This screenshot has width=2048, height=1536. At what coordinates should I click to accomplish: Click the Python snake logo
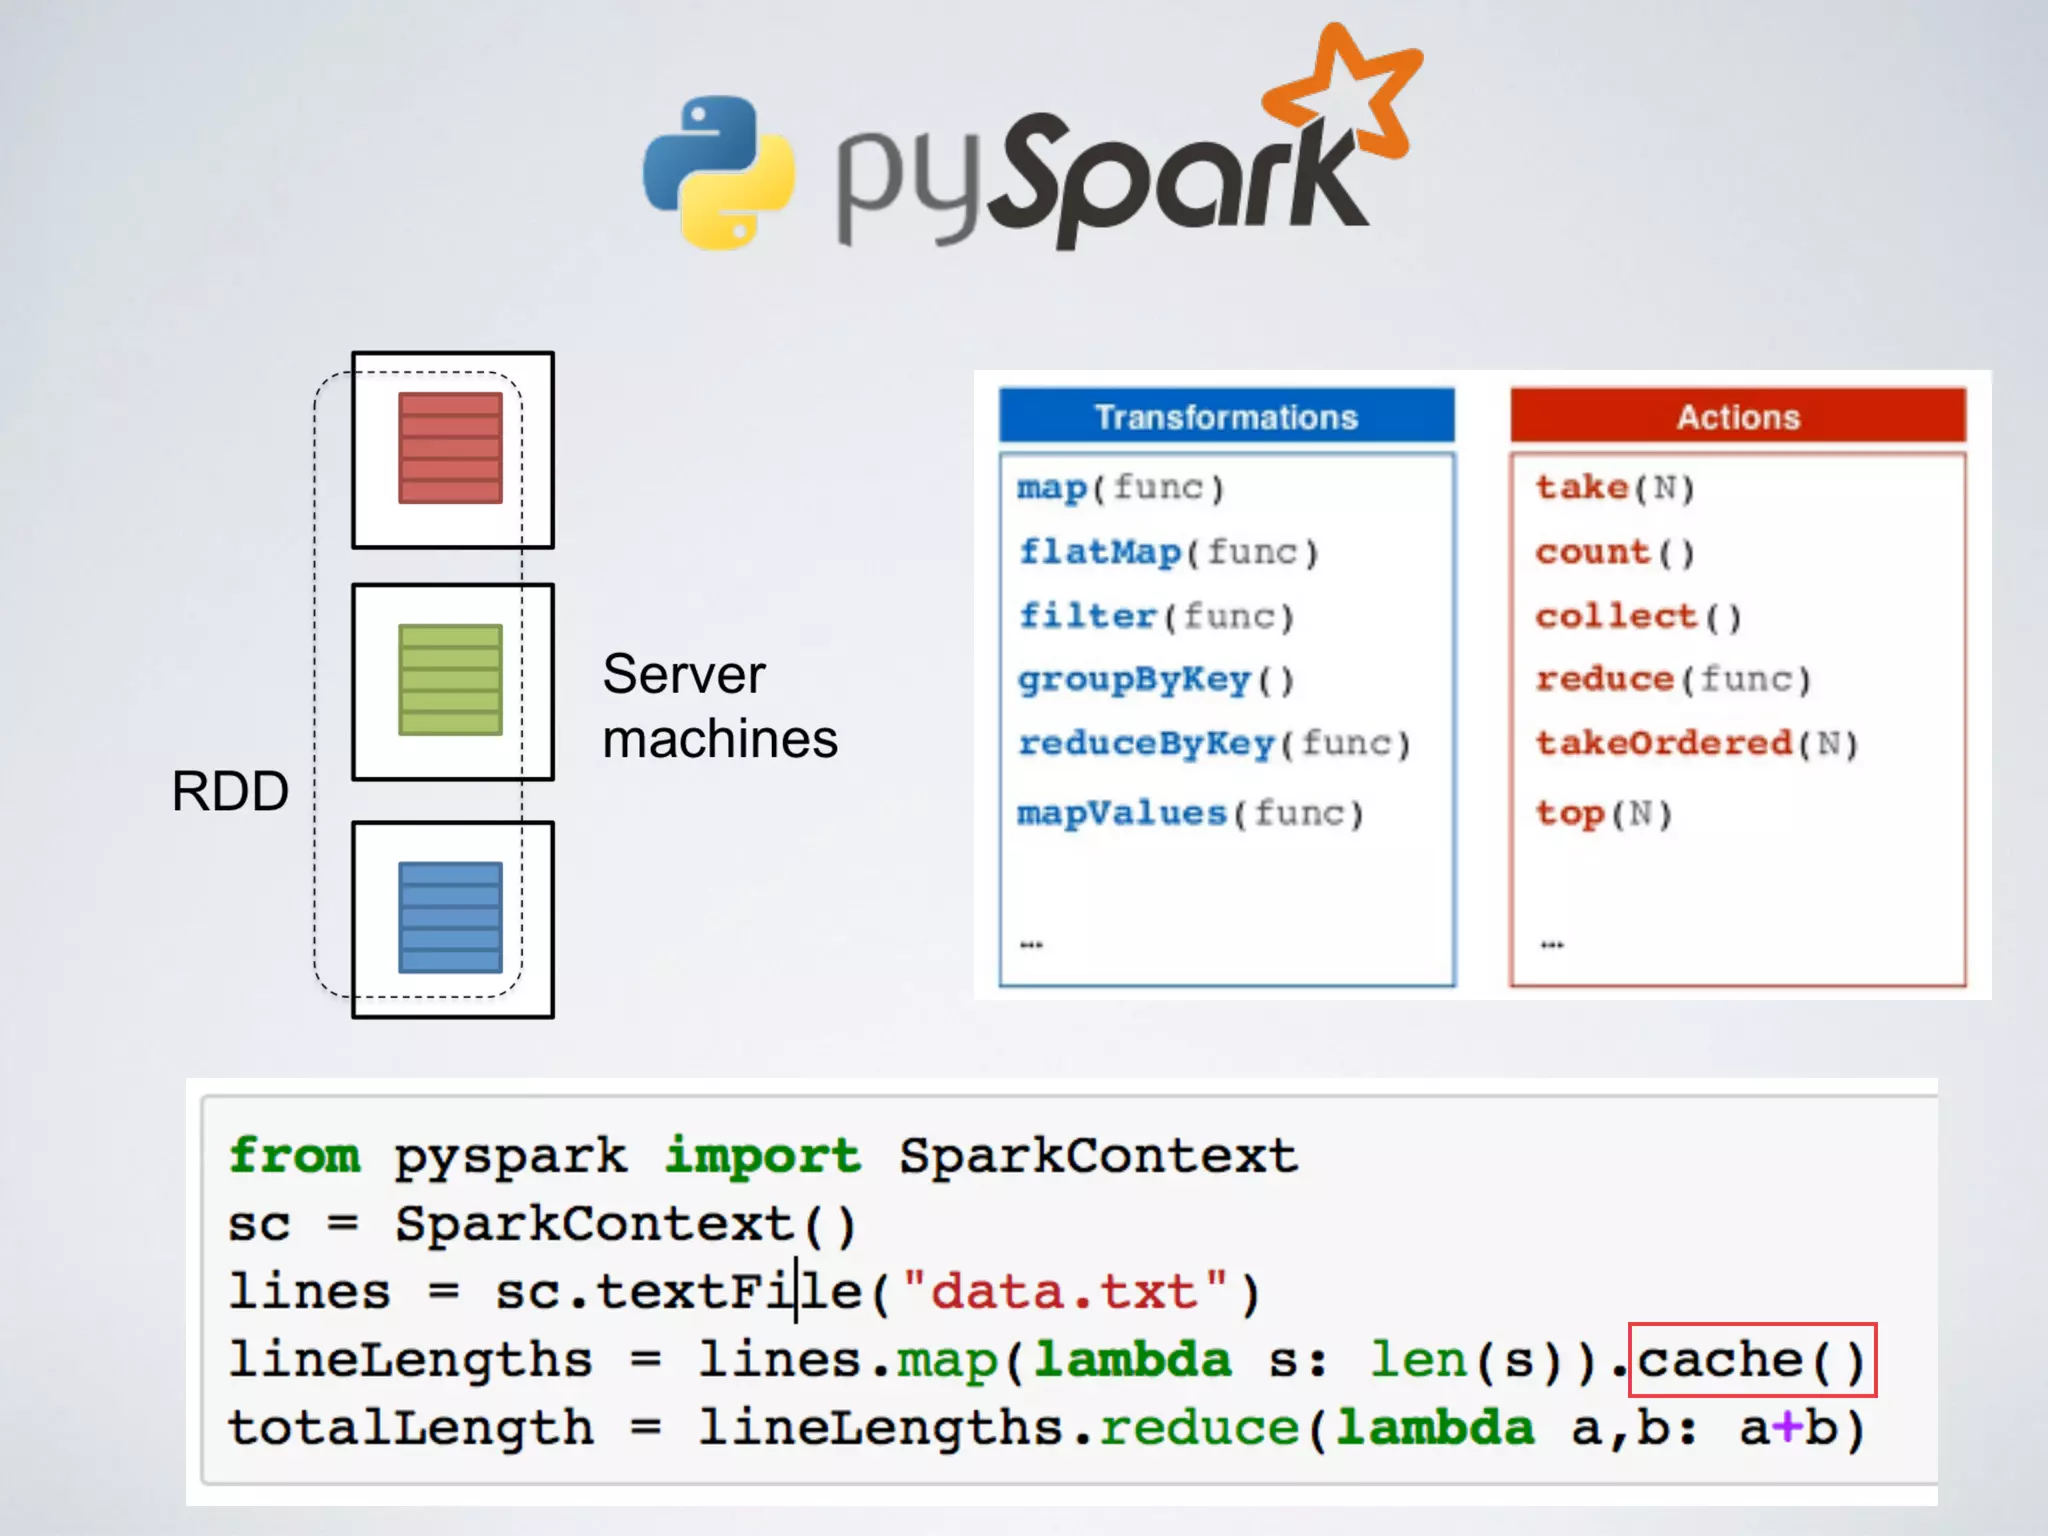718,172
